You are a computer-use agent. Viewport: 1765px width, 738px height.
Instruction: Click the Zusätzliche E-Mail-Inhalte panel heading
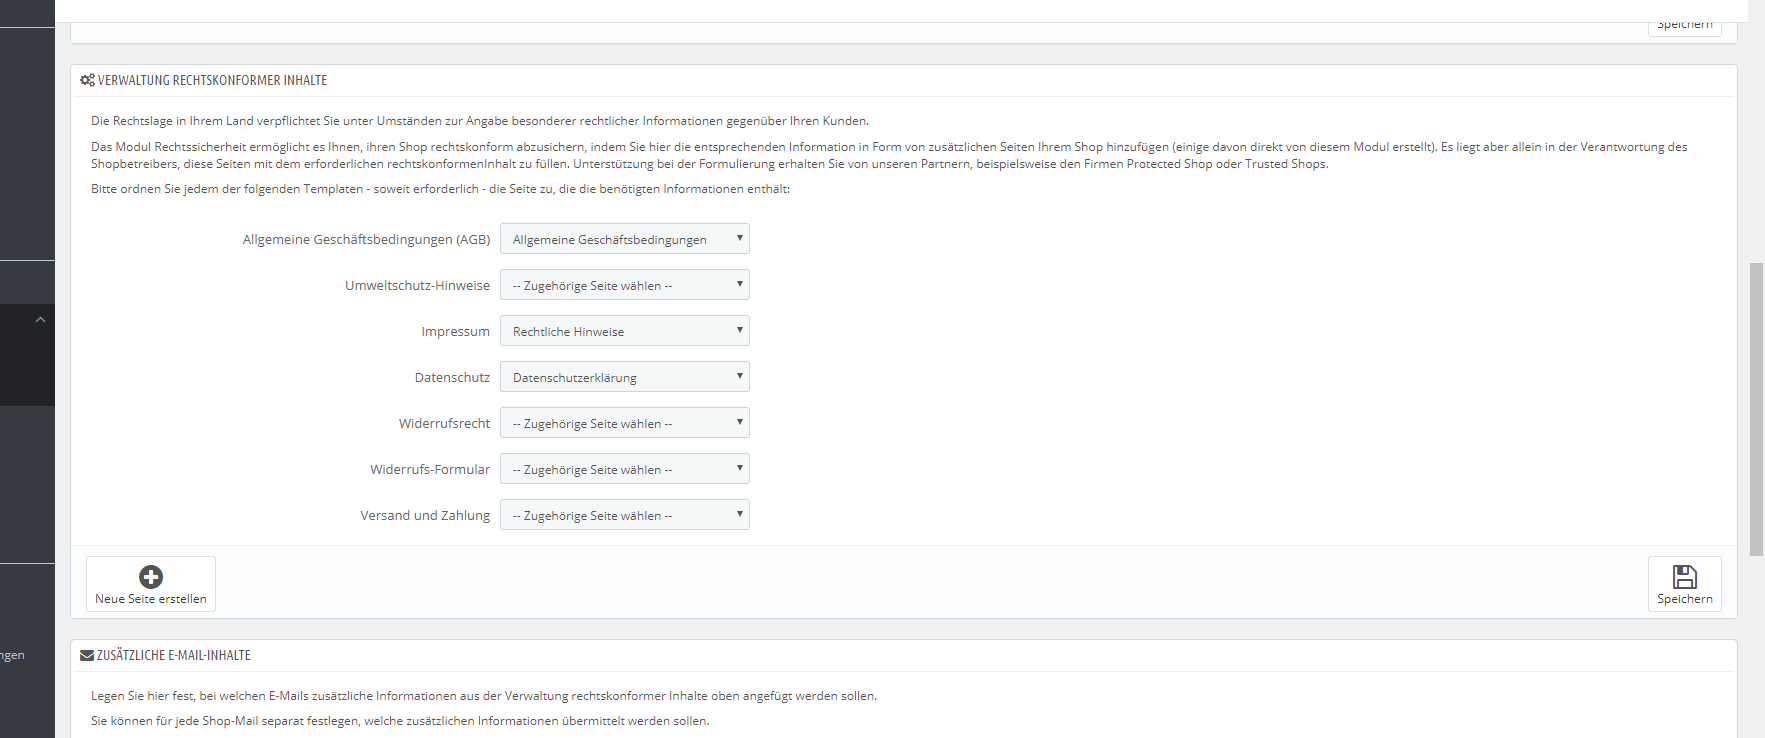174,656
